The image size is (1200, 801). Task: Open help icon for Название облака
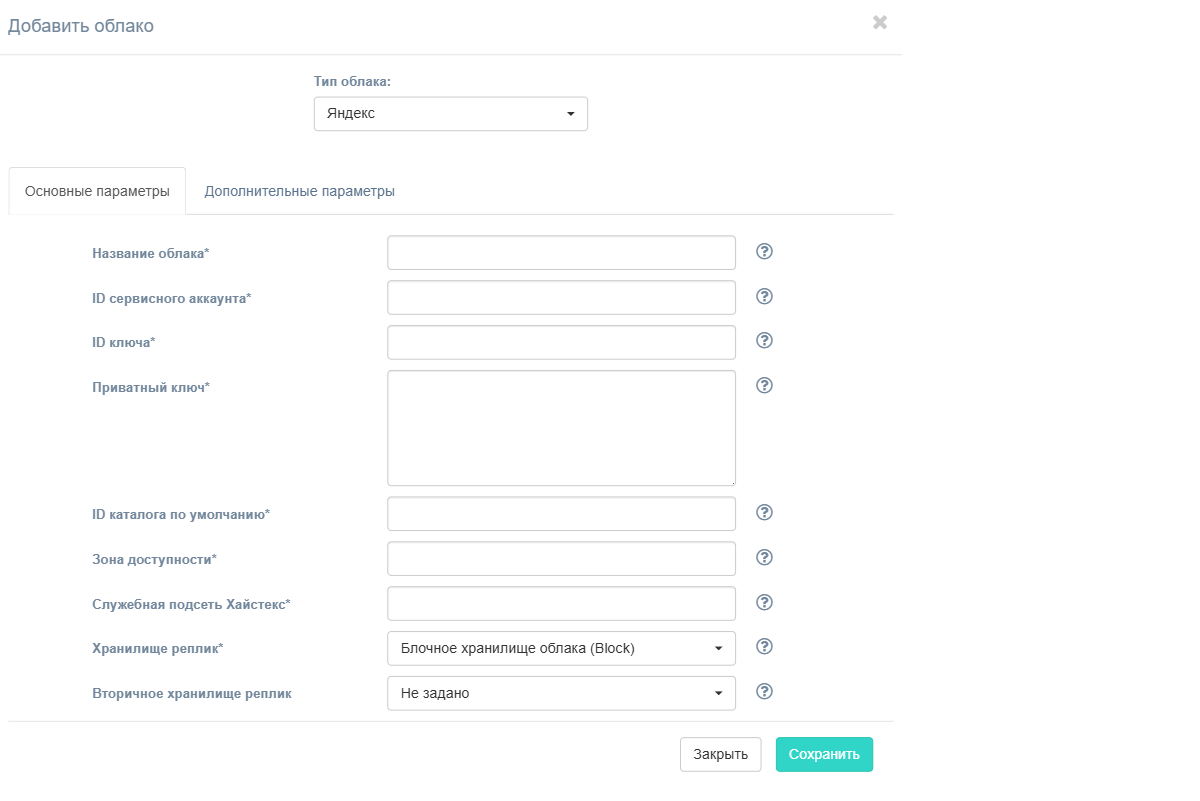765,251
